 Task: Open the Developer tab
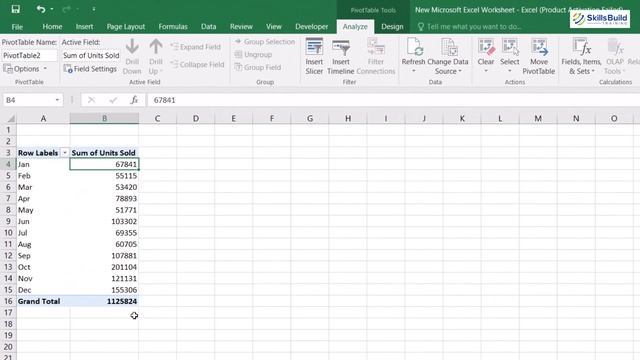pyautogui.click(x=311, y=27)
